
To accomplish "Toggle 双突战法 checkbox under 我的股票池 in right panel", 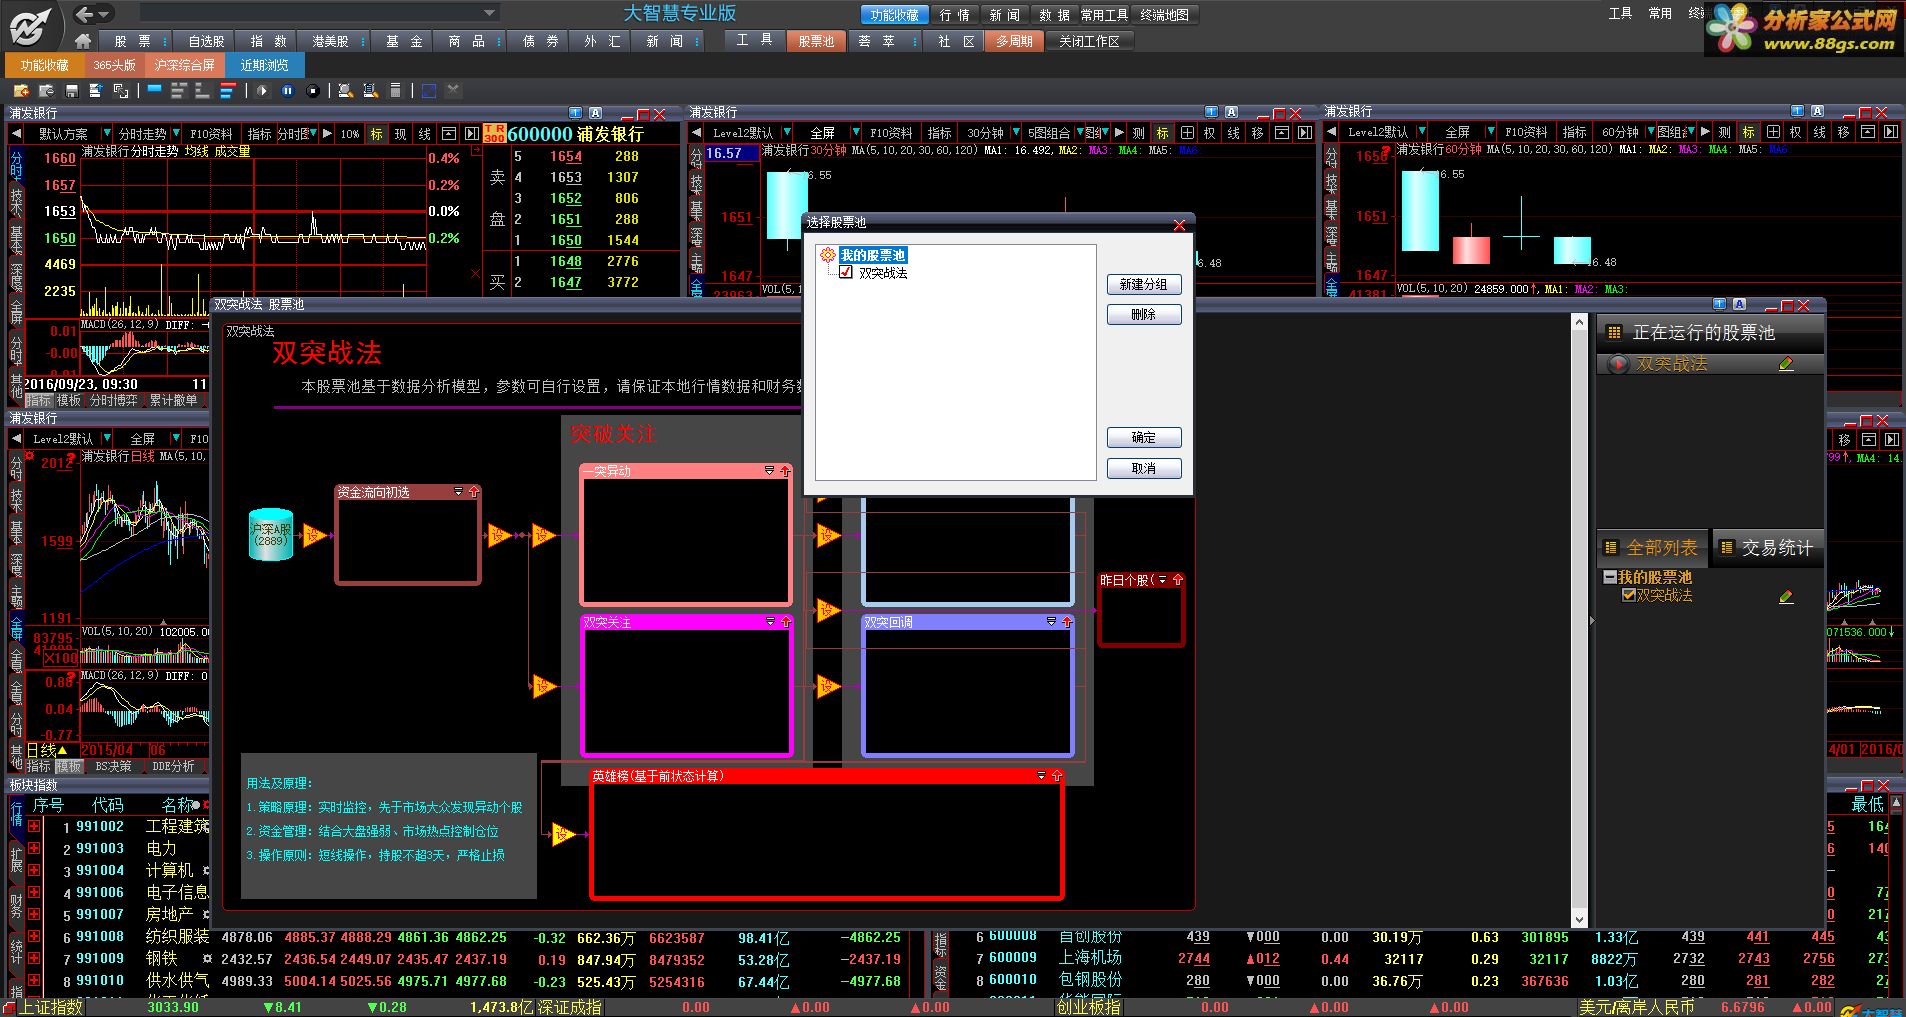I will pyautogui.click(x=1629, y=595).
